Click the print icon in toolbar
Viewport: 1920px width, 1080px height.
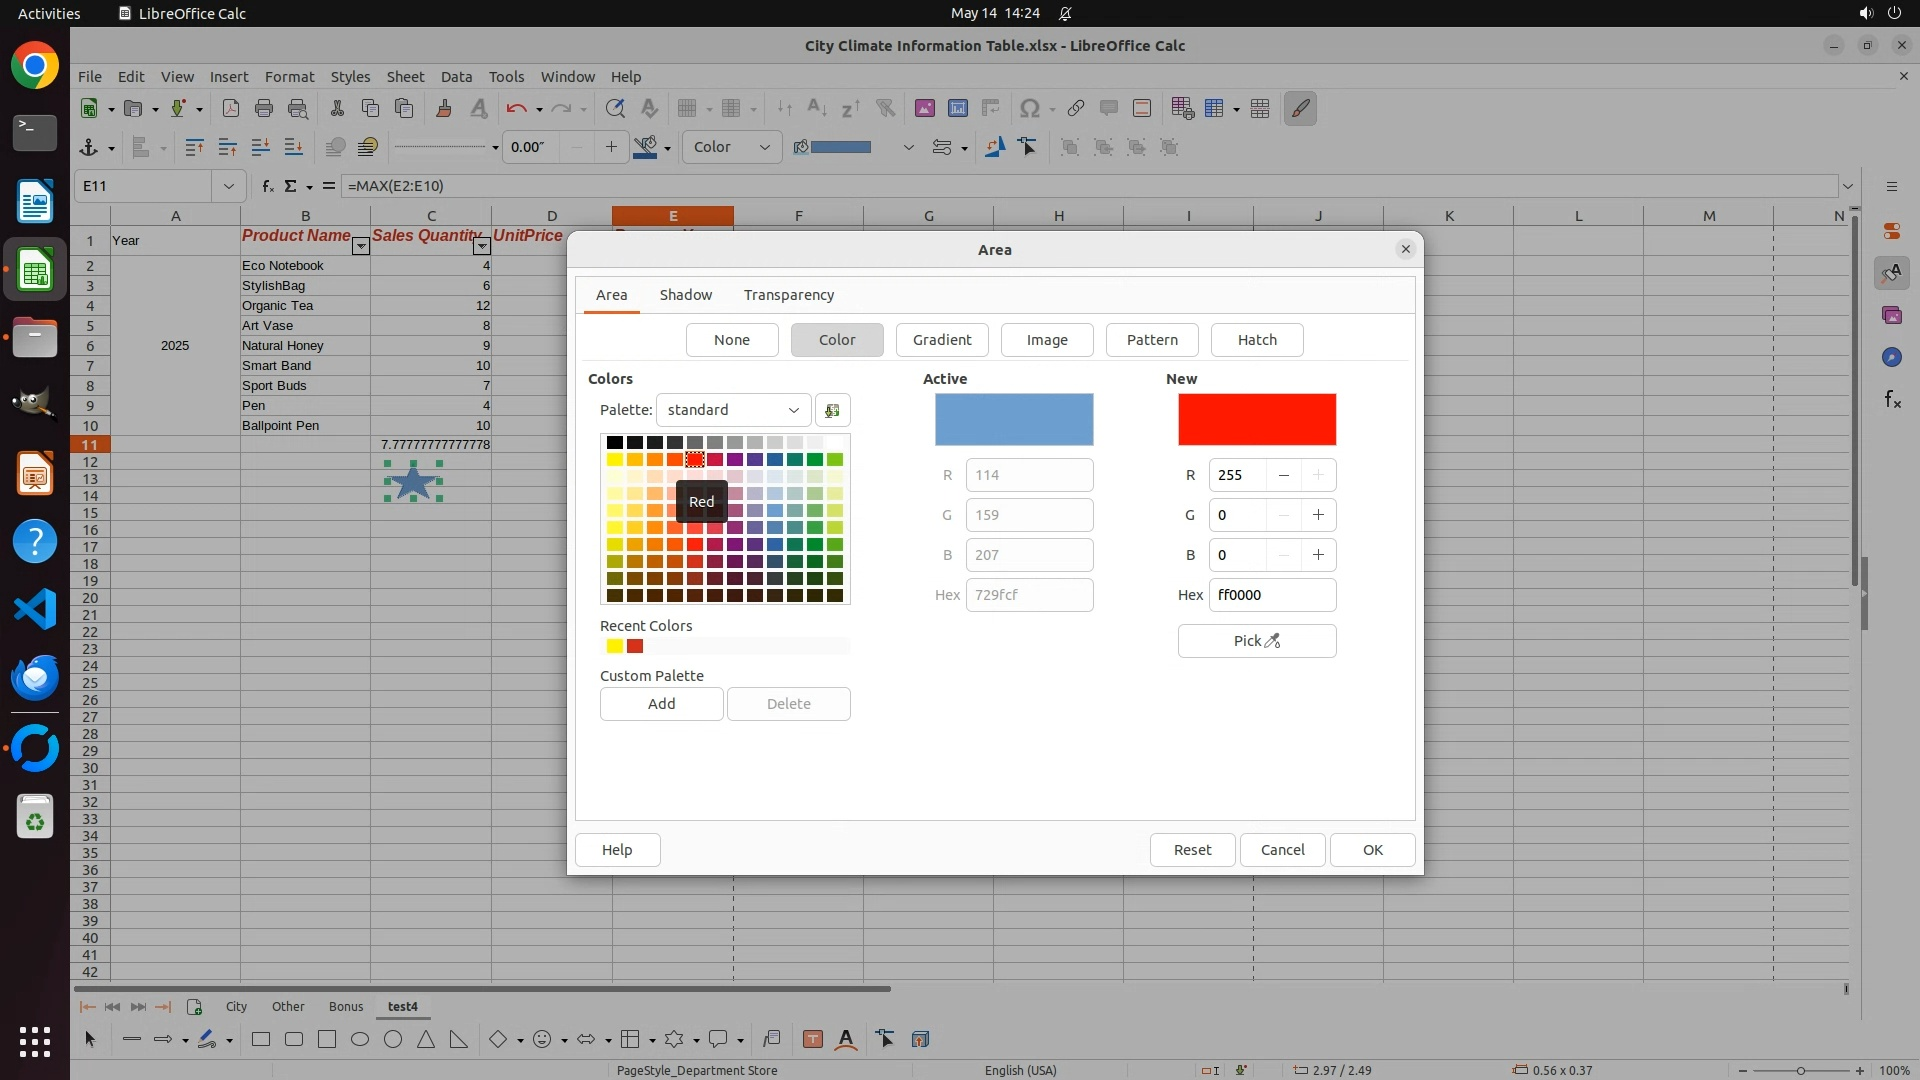point(264,109)
